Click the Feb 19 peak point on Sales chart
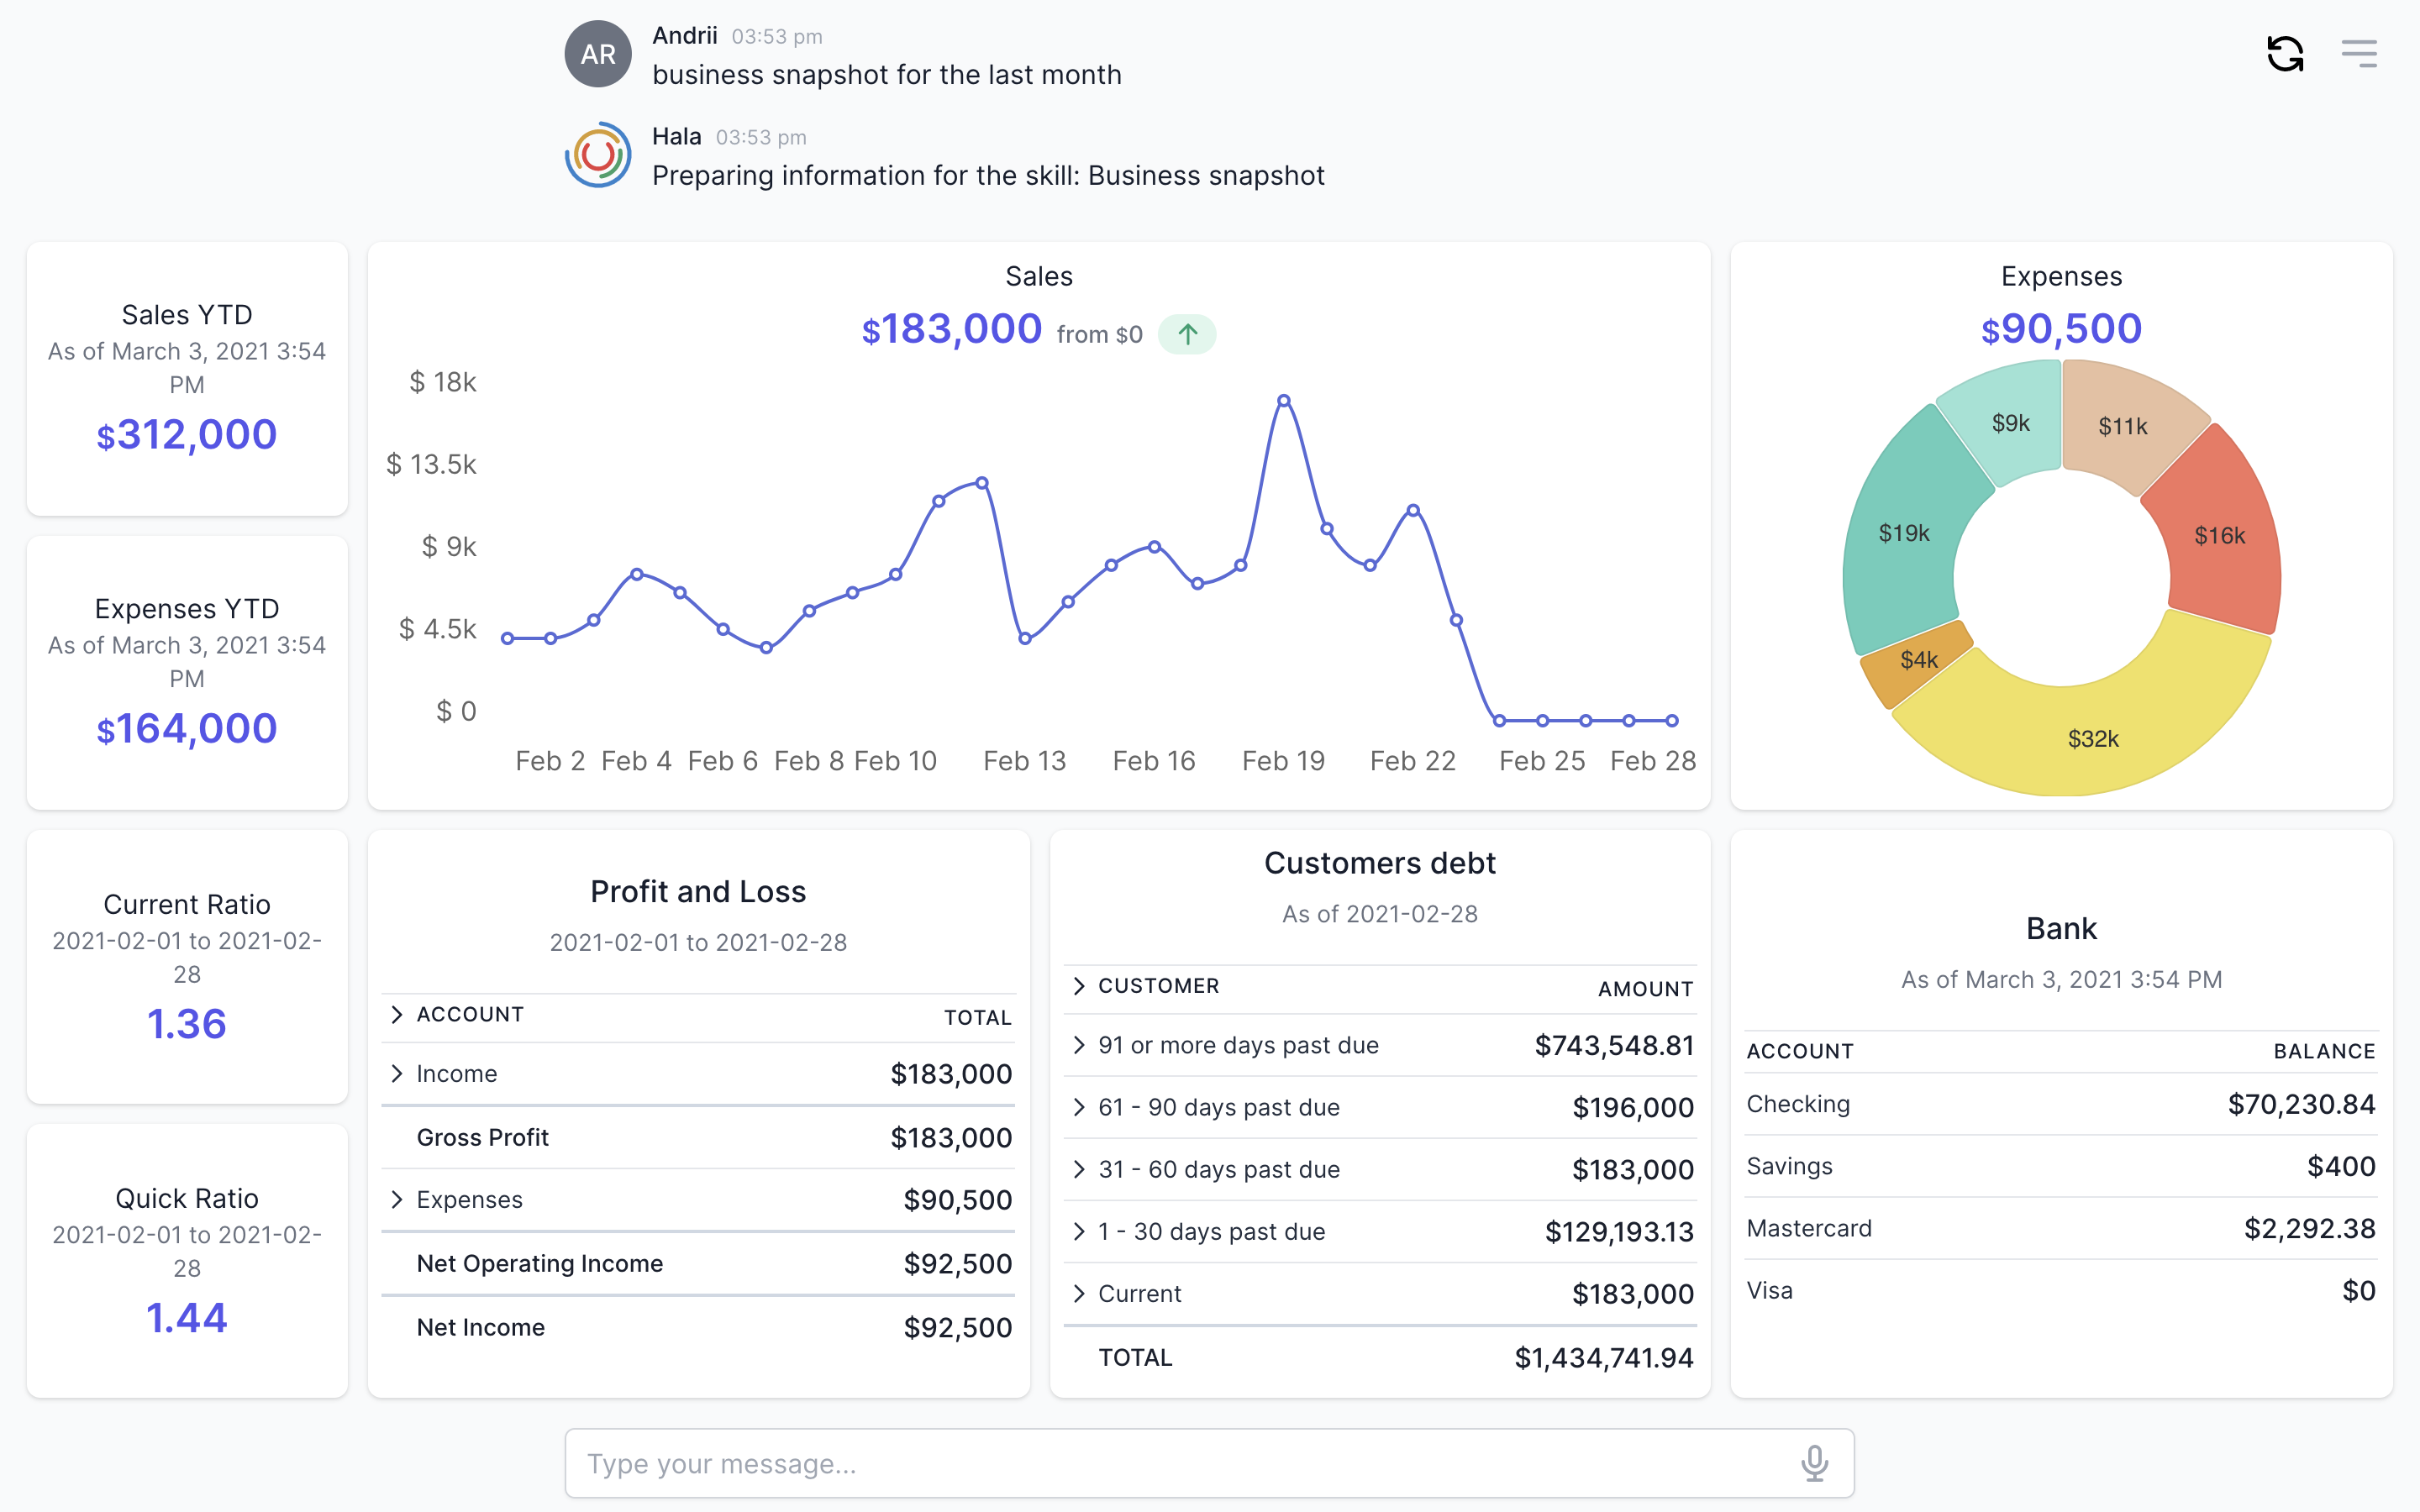Image resolution: width=2420 pixels, height=1512 pixels. coord(1284,400)
